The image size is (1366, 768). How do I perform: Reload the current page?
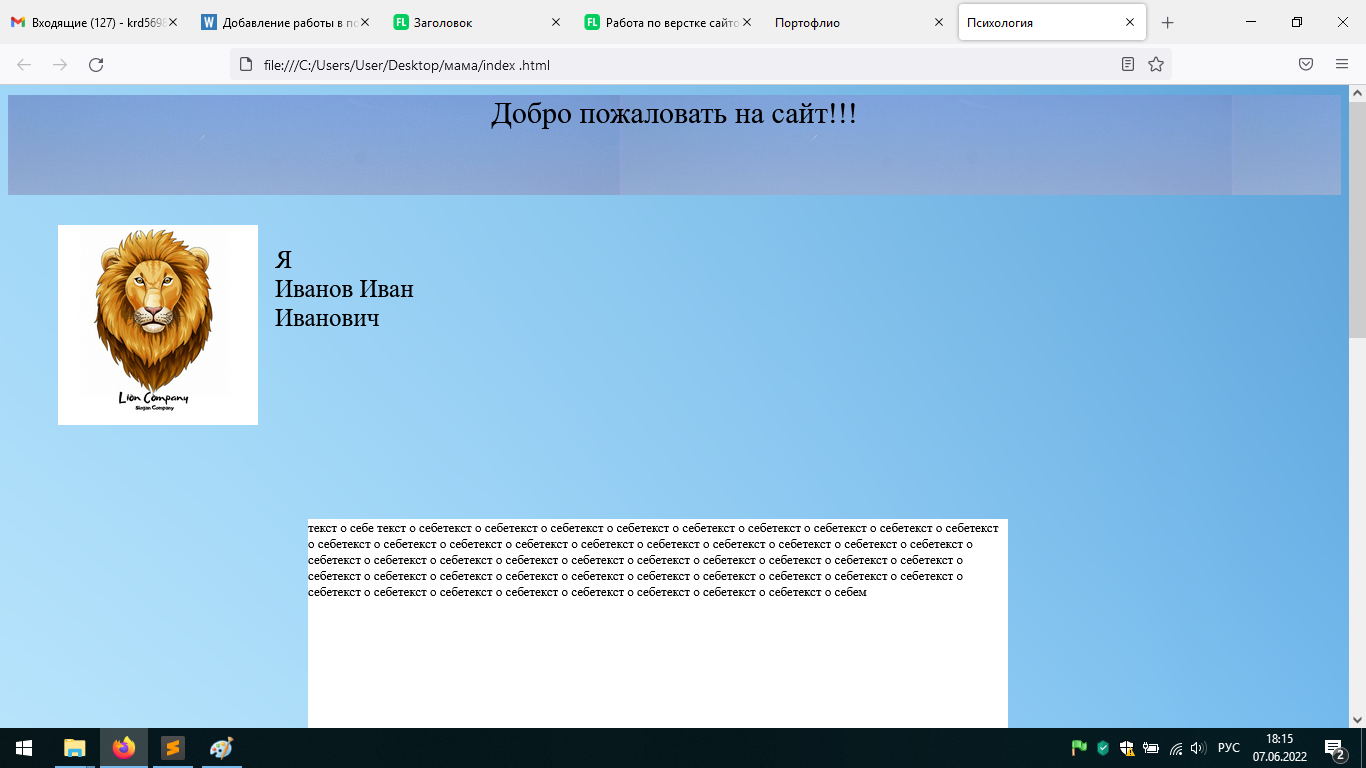coord(96,65)
